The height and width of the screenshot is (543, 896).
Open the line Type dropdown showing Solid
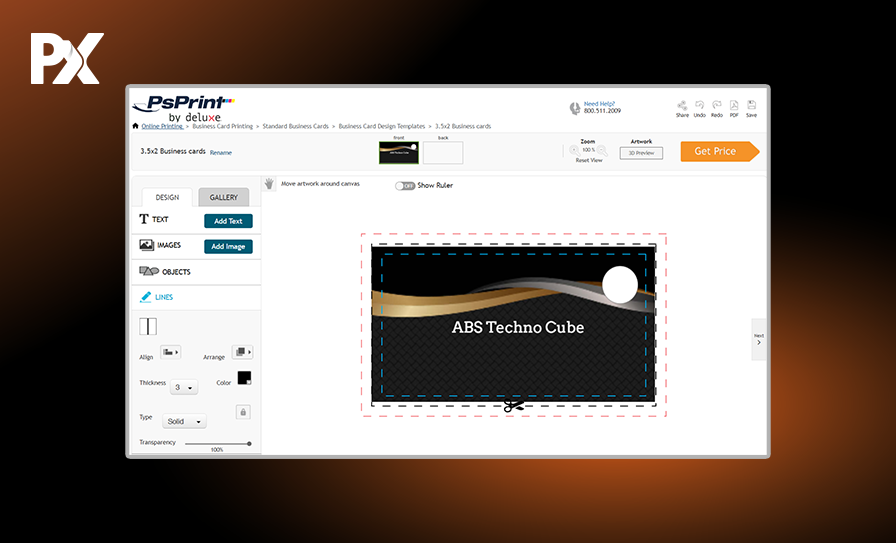point(184,421)
